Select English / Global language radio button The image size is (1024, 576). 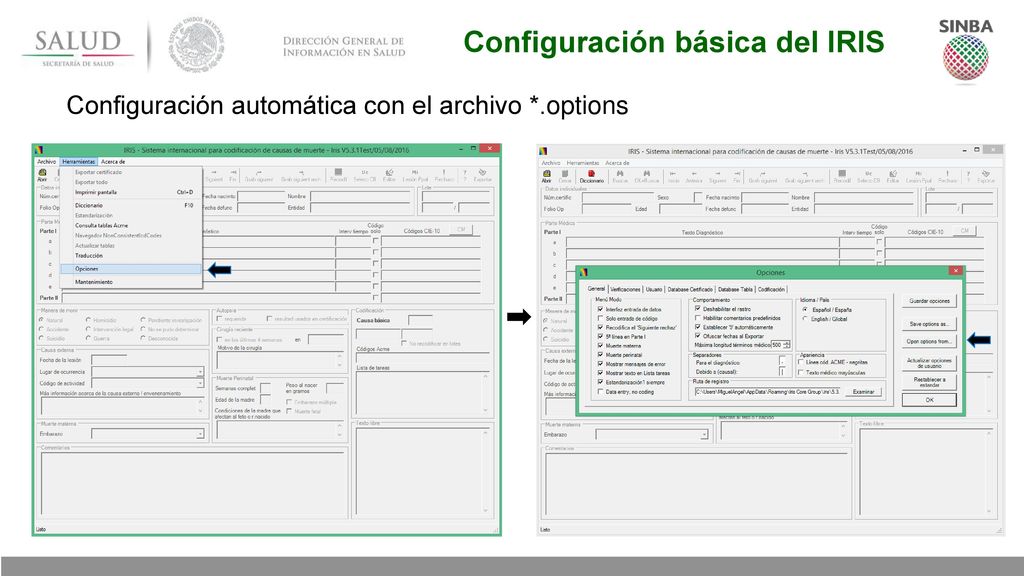[x=805, y=319]
